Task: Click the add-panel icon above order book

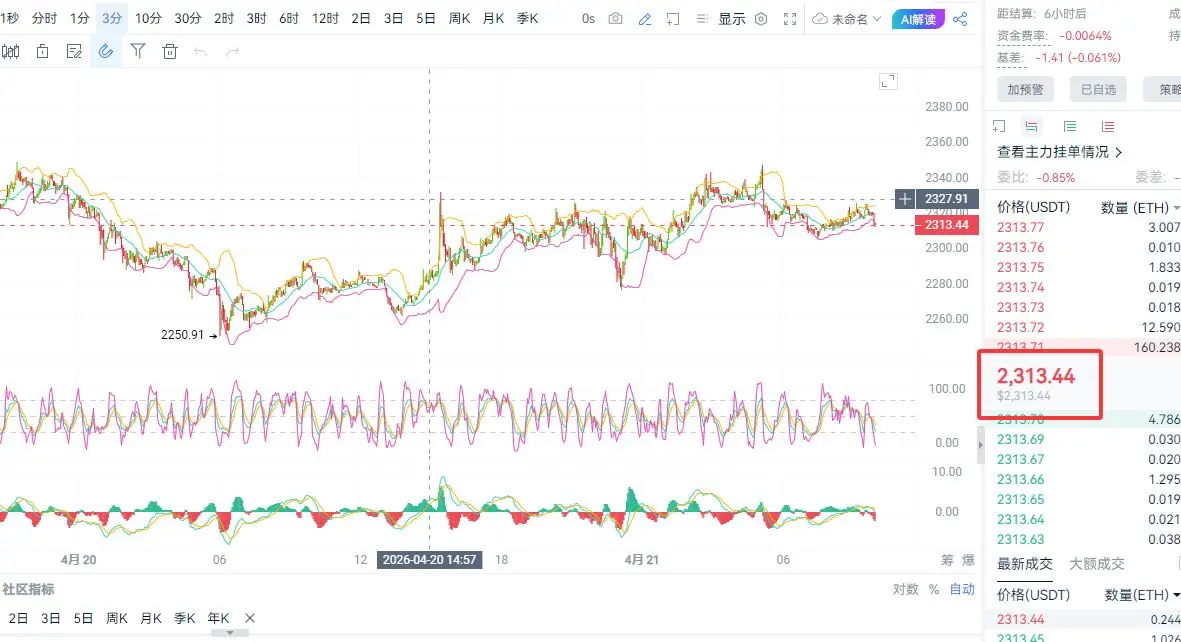Action: (999, 127)
